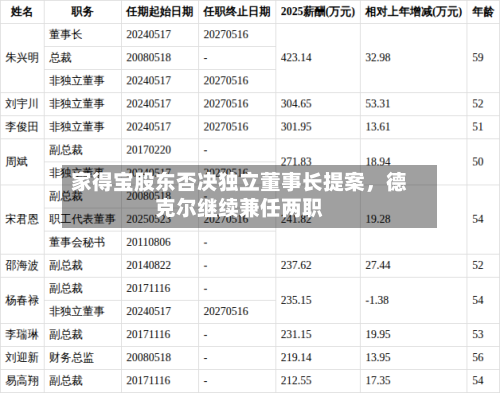Click age 52 in 刘宇川's row
The height and width of the screenshot is (393, 500).
(x=478, y=104)
